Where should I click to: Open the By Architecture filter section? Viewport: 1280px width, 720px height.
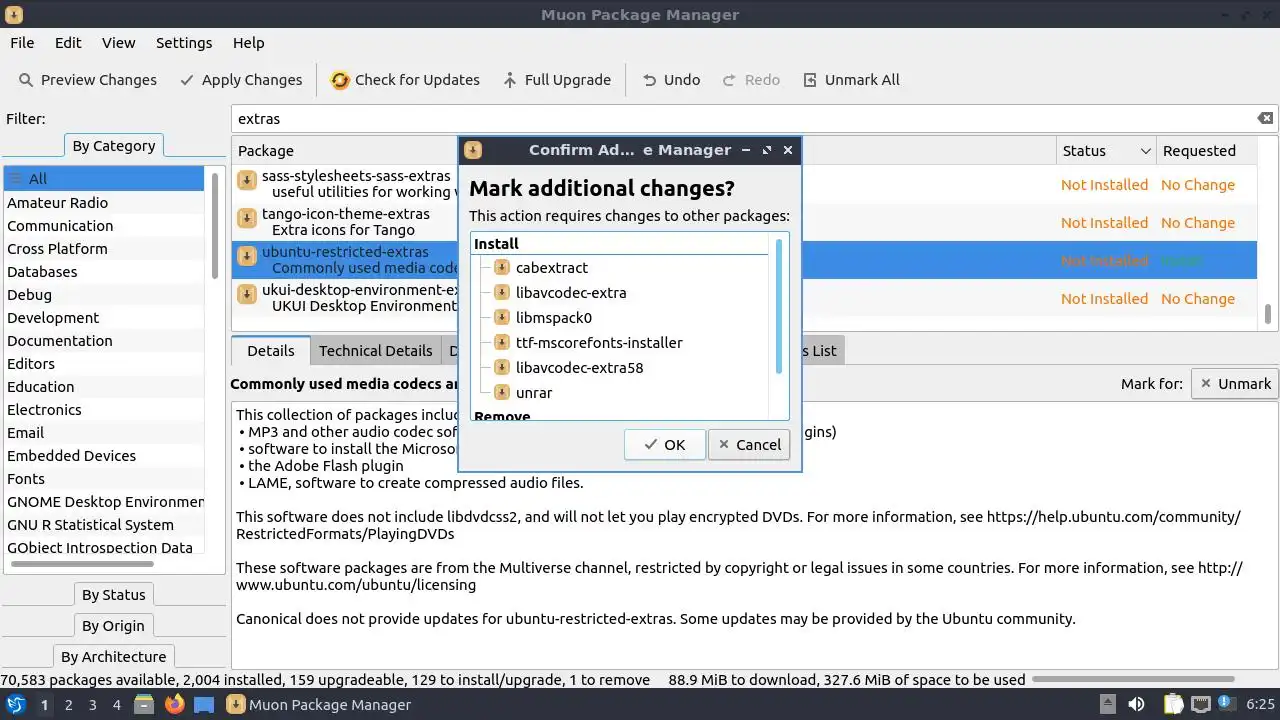[113, 657]
